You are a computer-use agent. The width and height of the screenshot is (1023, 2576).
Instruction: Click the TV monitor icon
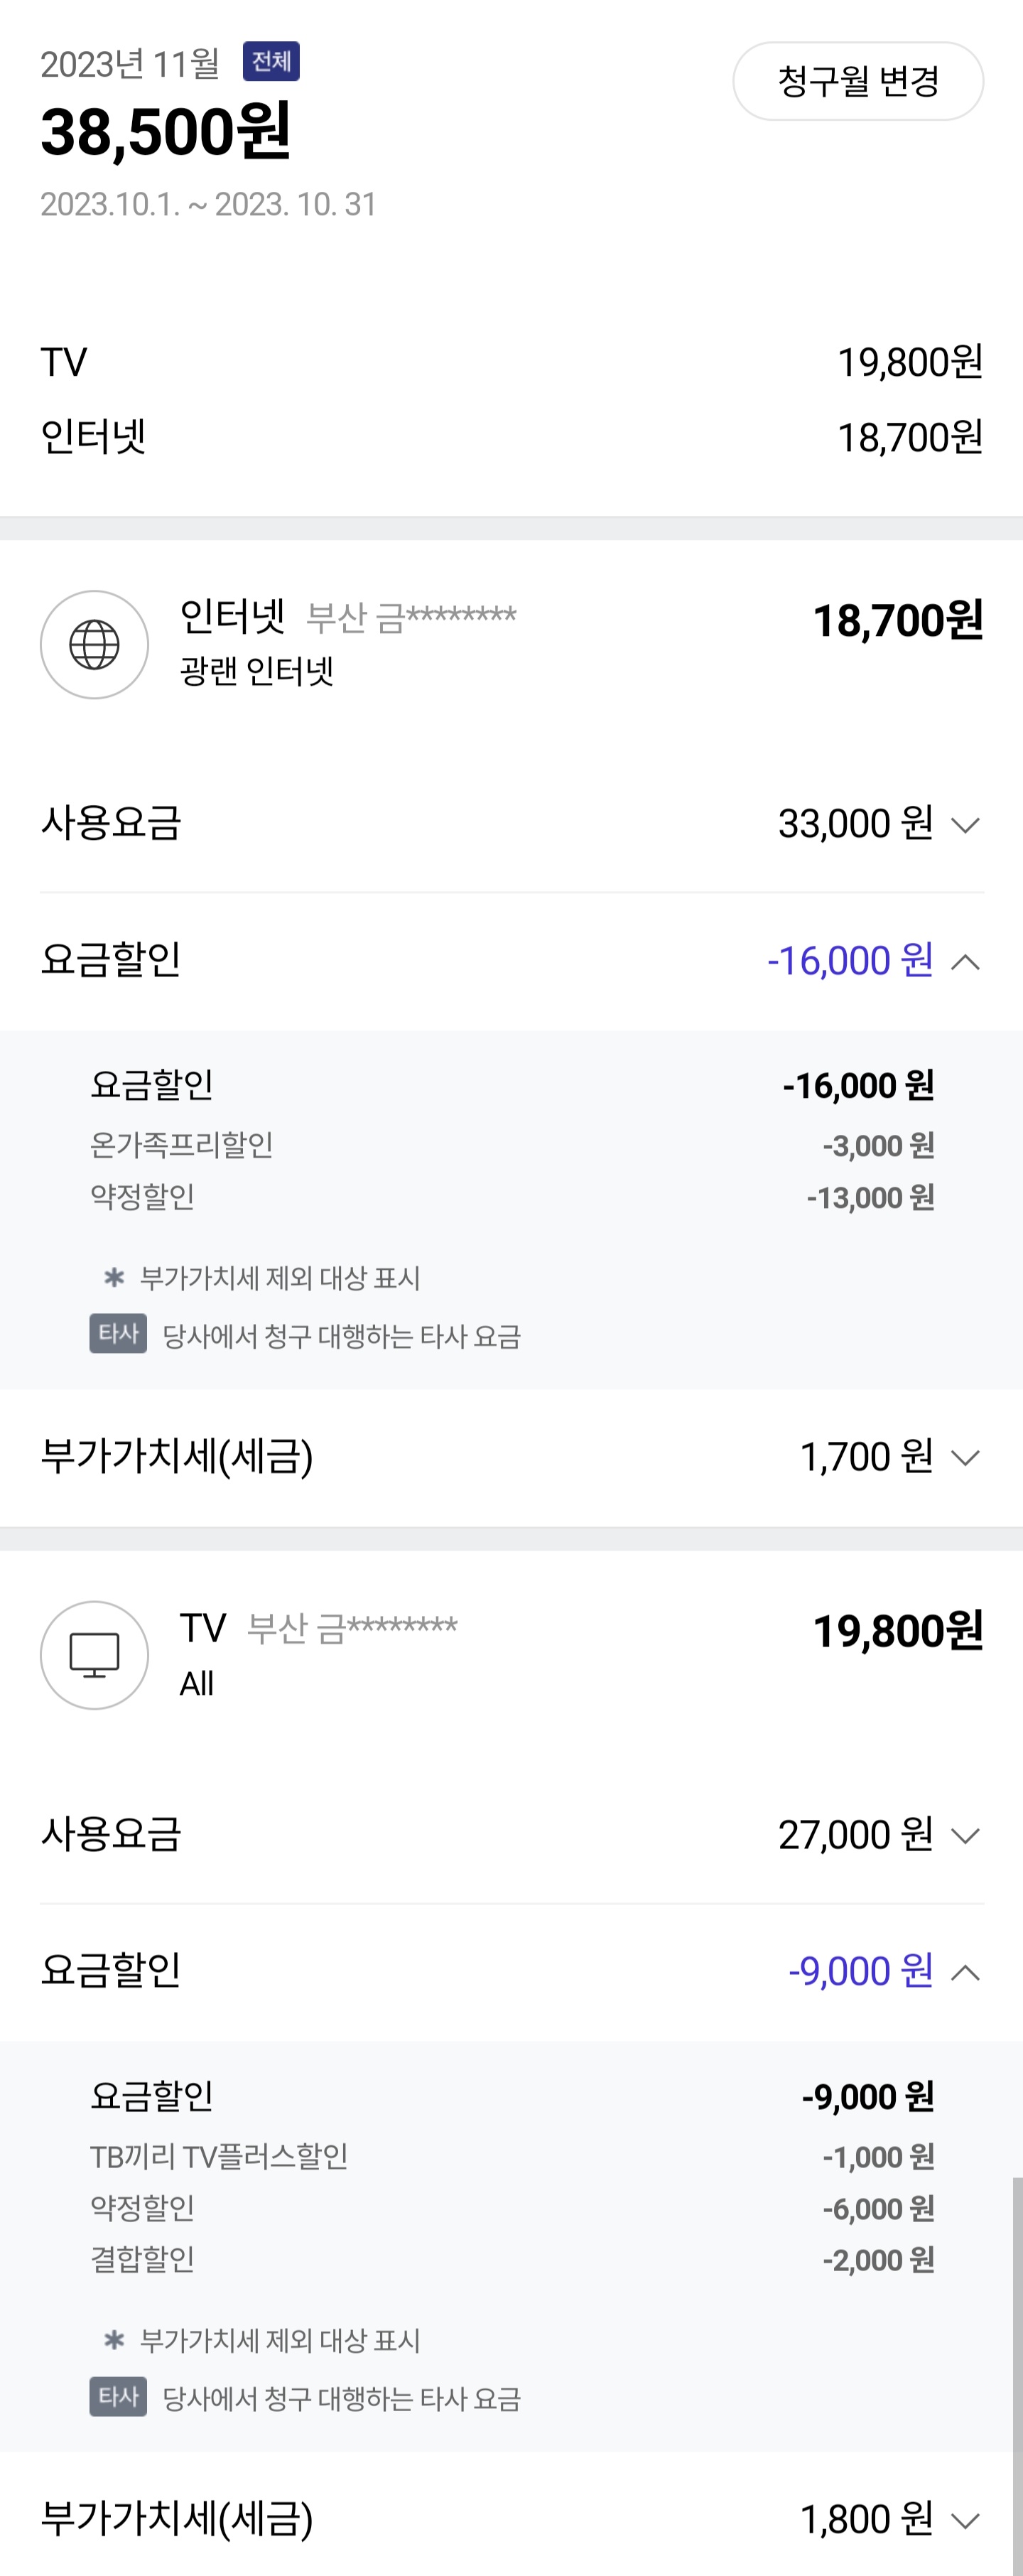click(94, 1655)
